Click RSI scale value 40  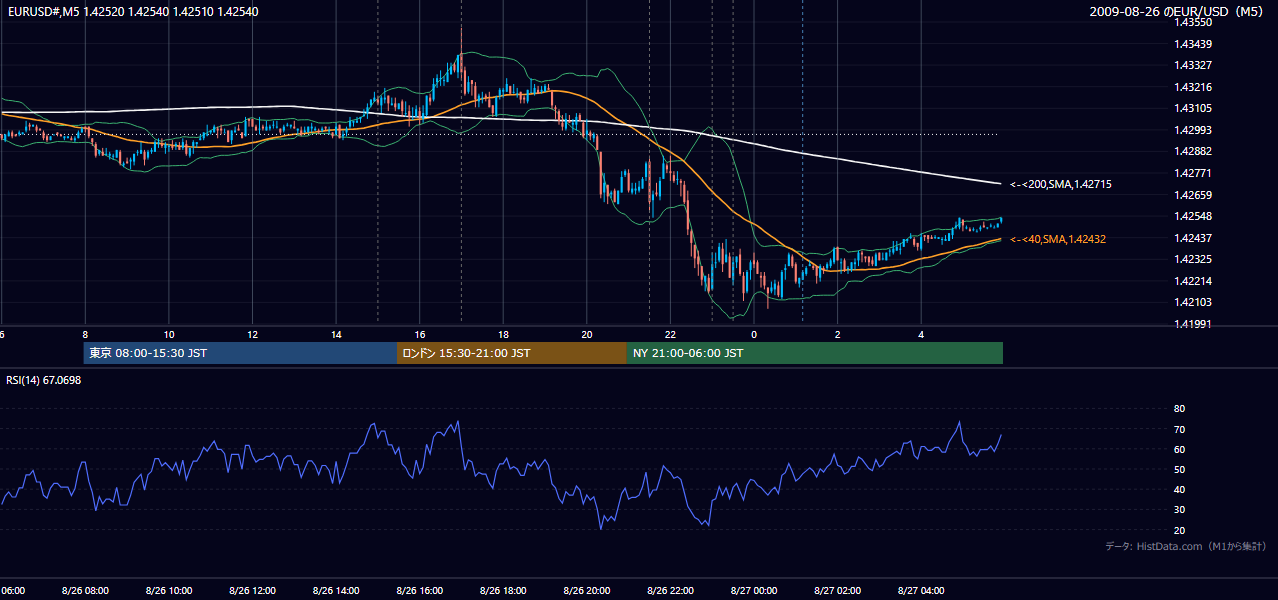point(1179,490)
